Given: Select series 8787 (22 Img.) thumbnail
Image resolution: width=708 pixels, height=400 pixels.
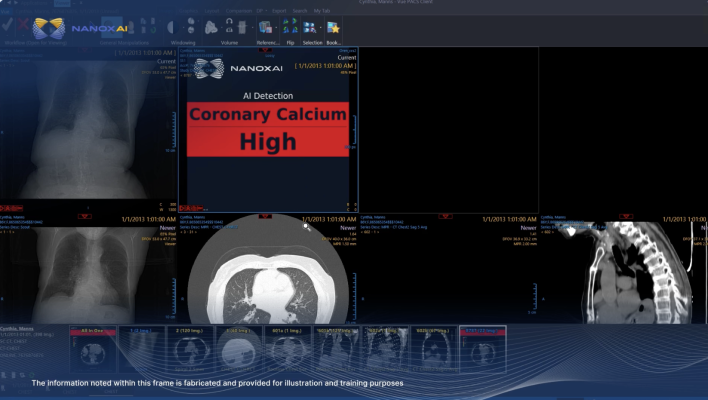Looking at the screenshot, I should [483, 349].
